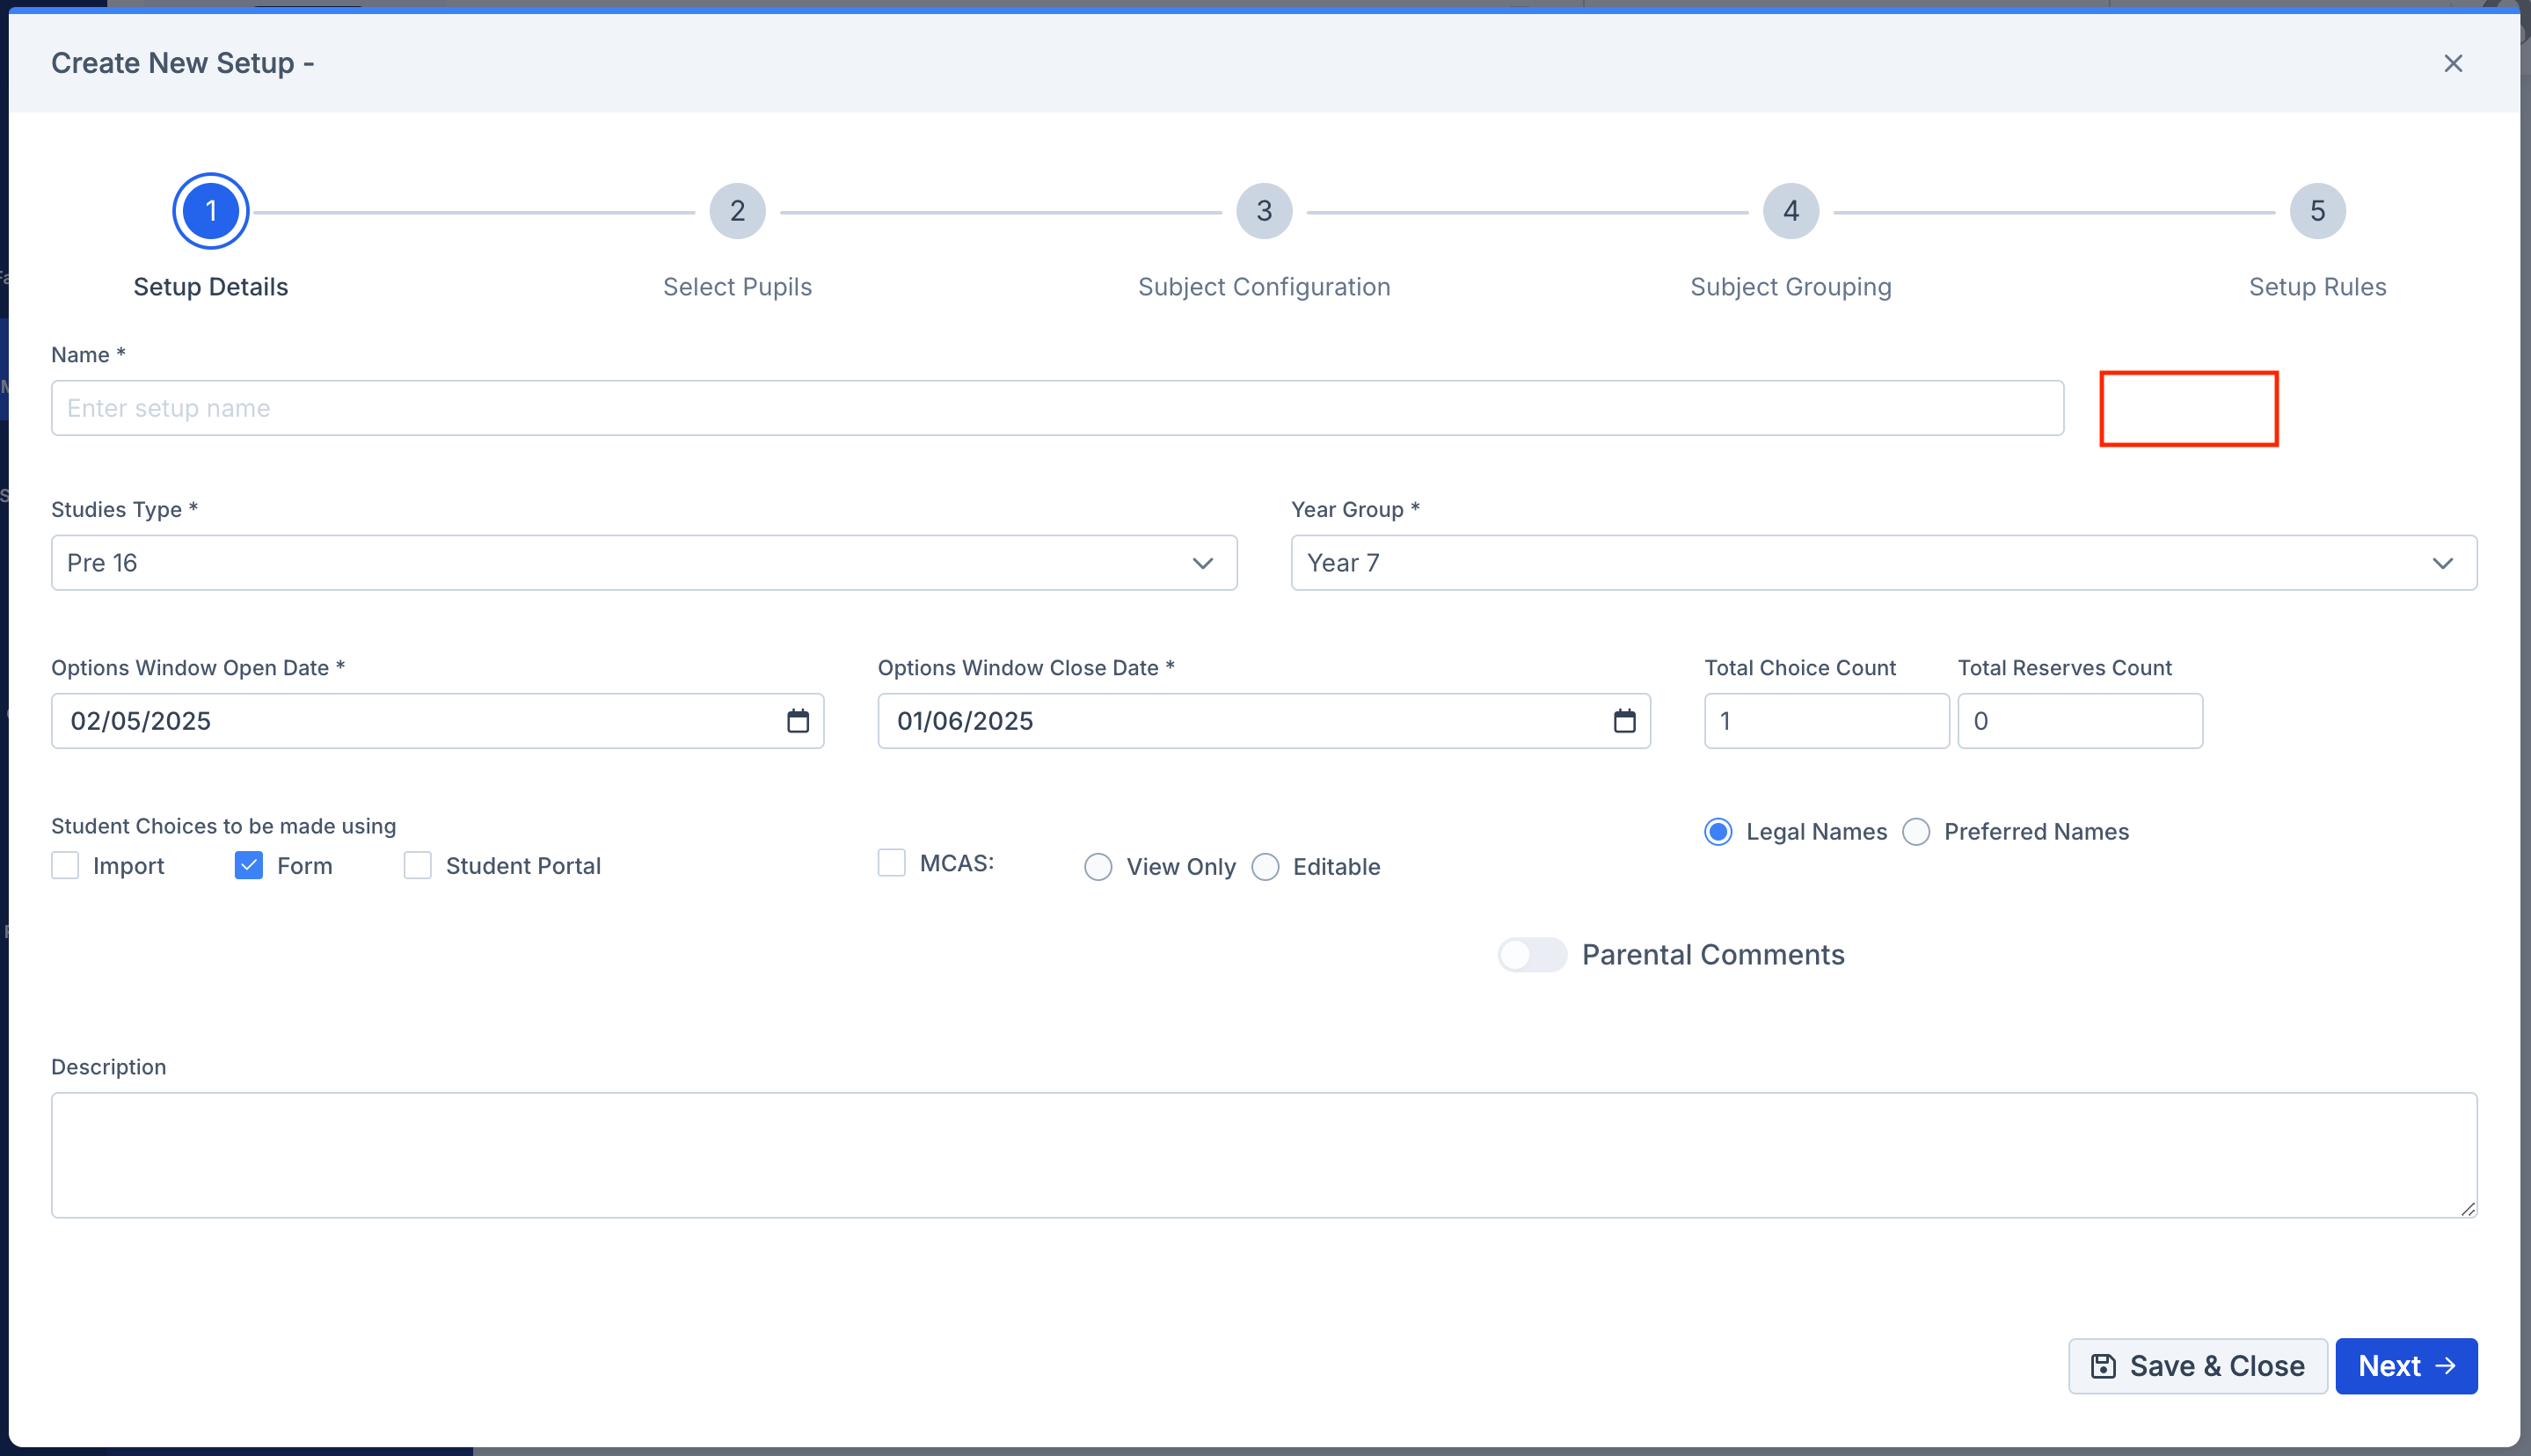This screenshot has height=1456, width=2531.
Task: Check the MCAS checkbox
Action: (890, 862)
